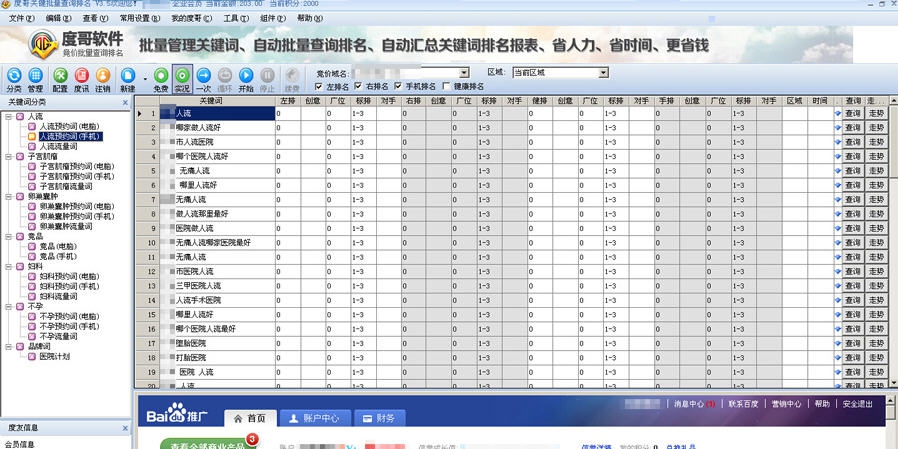Viewport: 898px width, 449px height.
Task: Switch to the 财务 tab
Action: pos(380,418)
